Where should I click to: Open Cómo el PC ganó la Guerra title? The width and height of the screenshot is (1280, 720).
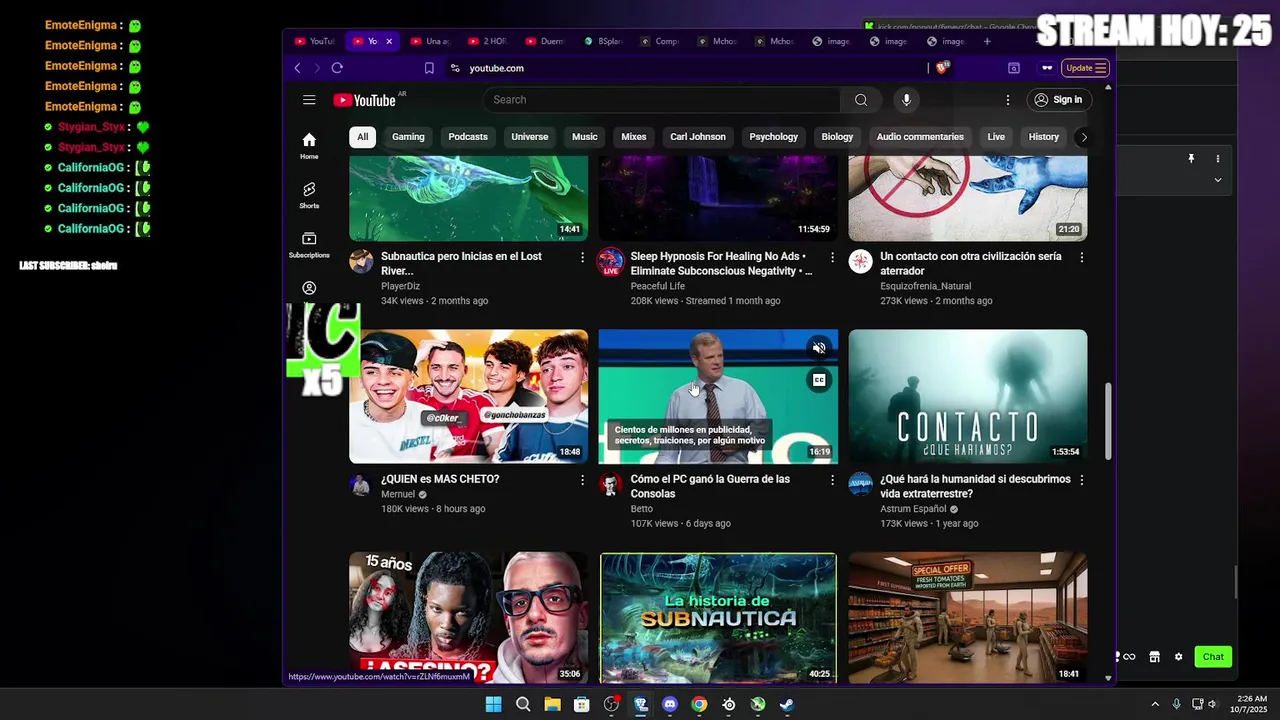tap(710, 486)
